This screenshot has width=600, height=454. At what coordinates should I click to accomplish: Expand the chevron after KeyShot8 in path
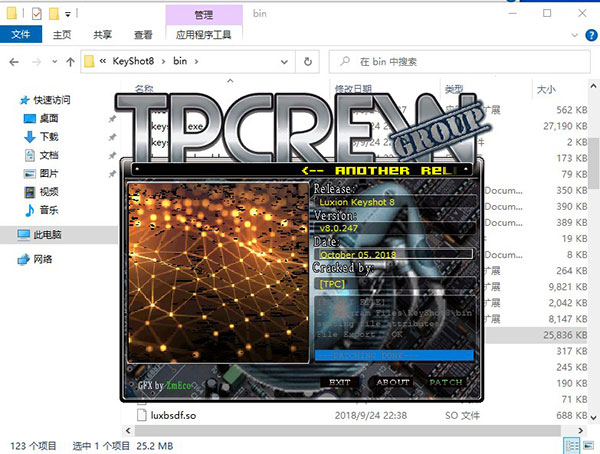click(163, 61)
